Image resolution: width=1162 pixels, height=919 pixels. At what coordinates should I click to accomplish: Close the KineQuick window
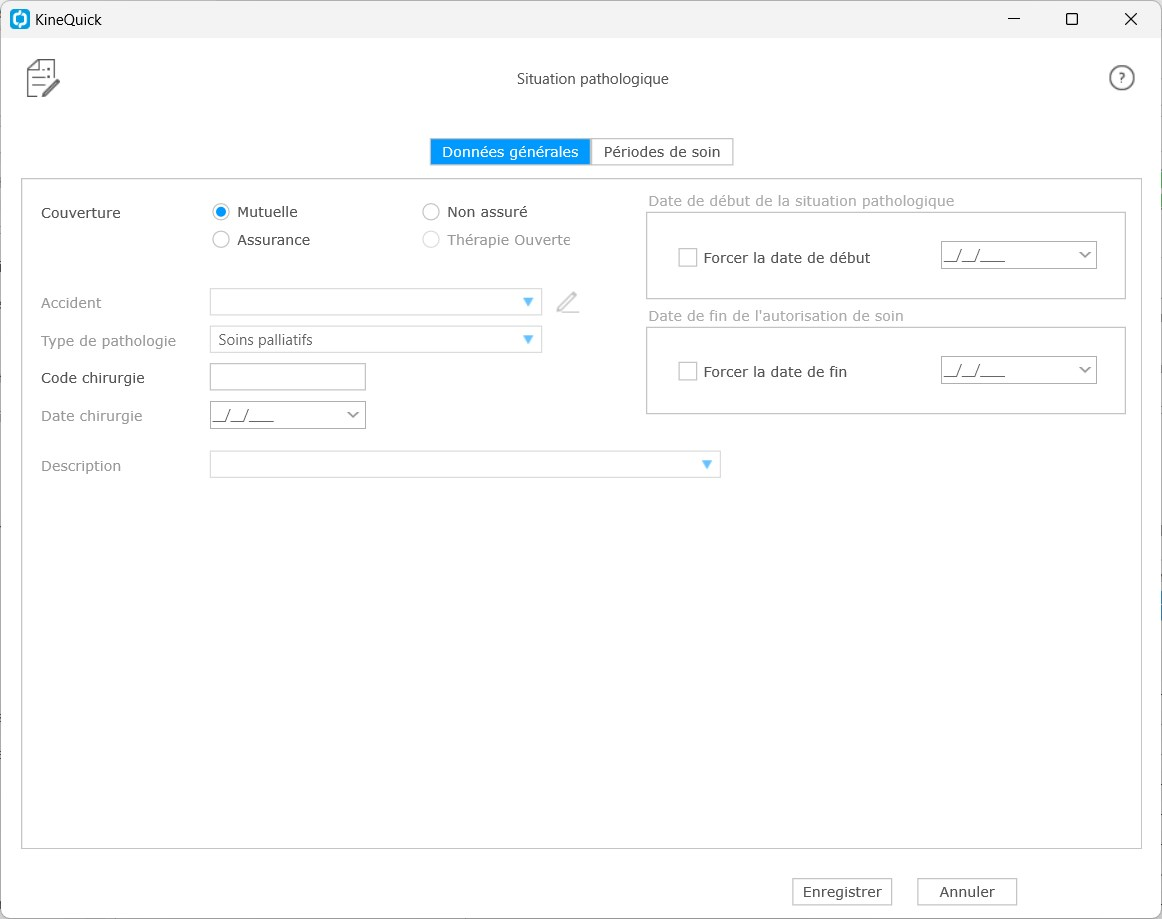coord(1131,19)
